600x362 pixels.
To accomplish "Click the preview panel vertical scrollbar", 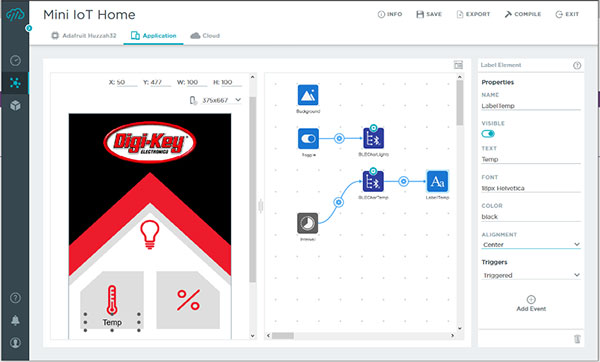I will [253, 189].
